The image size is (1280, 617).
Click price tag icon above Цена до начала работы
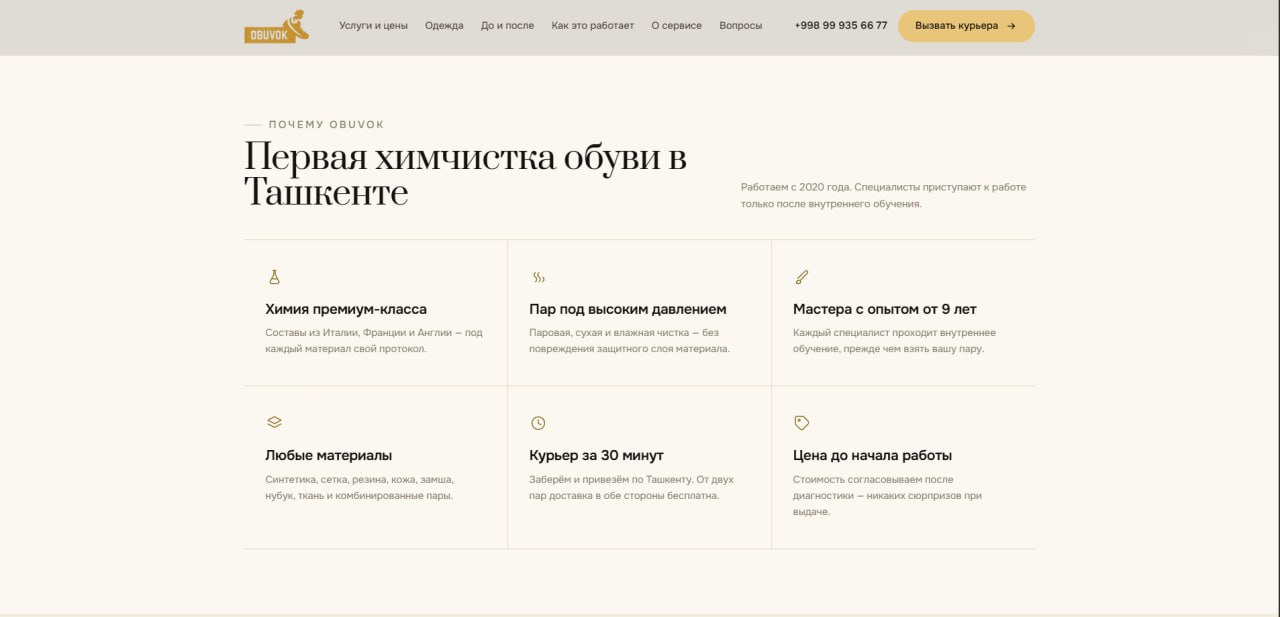tap(801, 423)
